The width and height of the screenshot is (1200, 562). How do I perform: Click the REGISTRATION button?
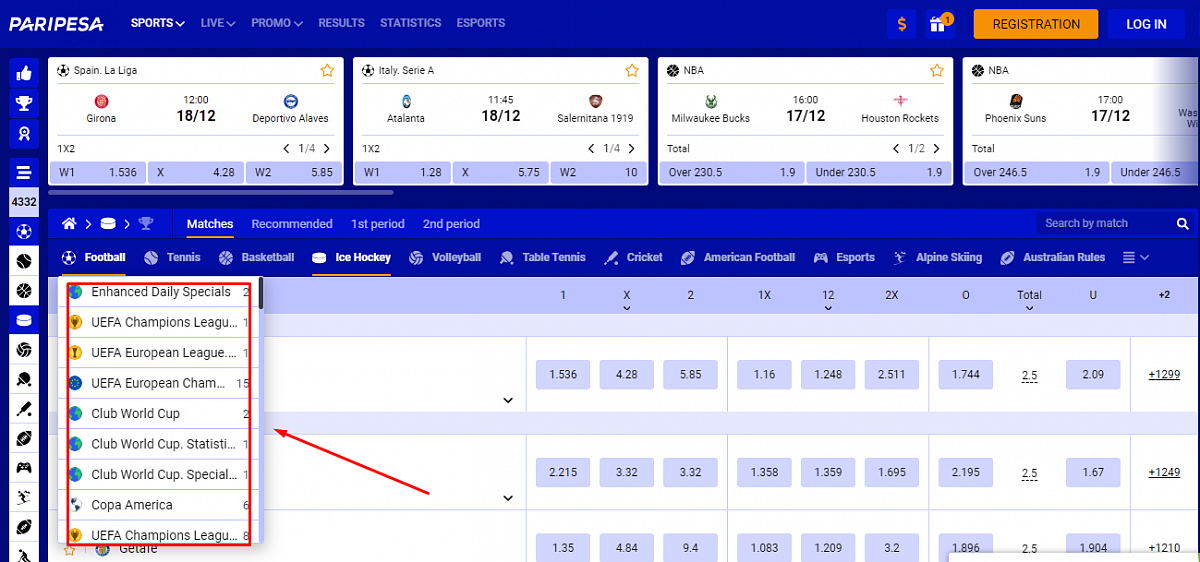point(1036,24)
